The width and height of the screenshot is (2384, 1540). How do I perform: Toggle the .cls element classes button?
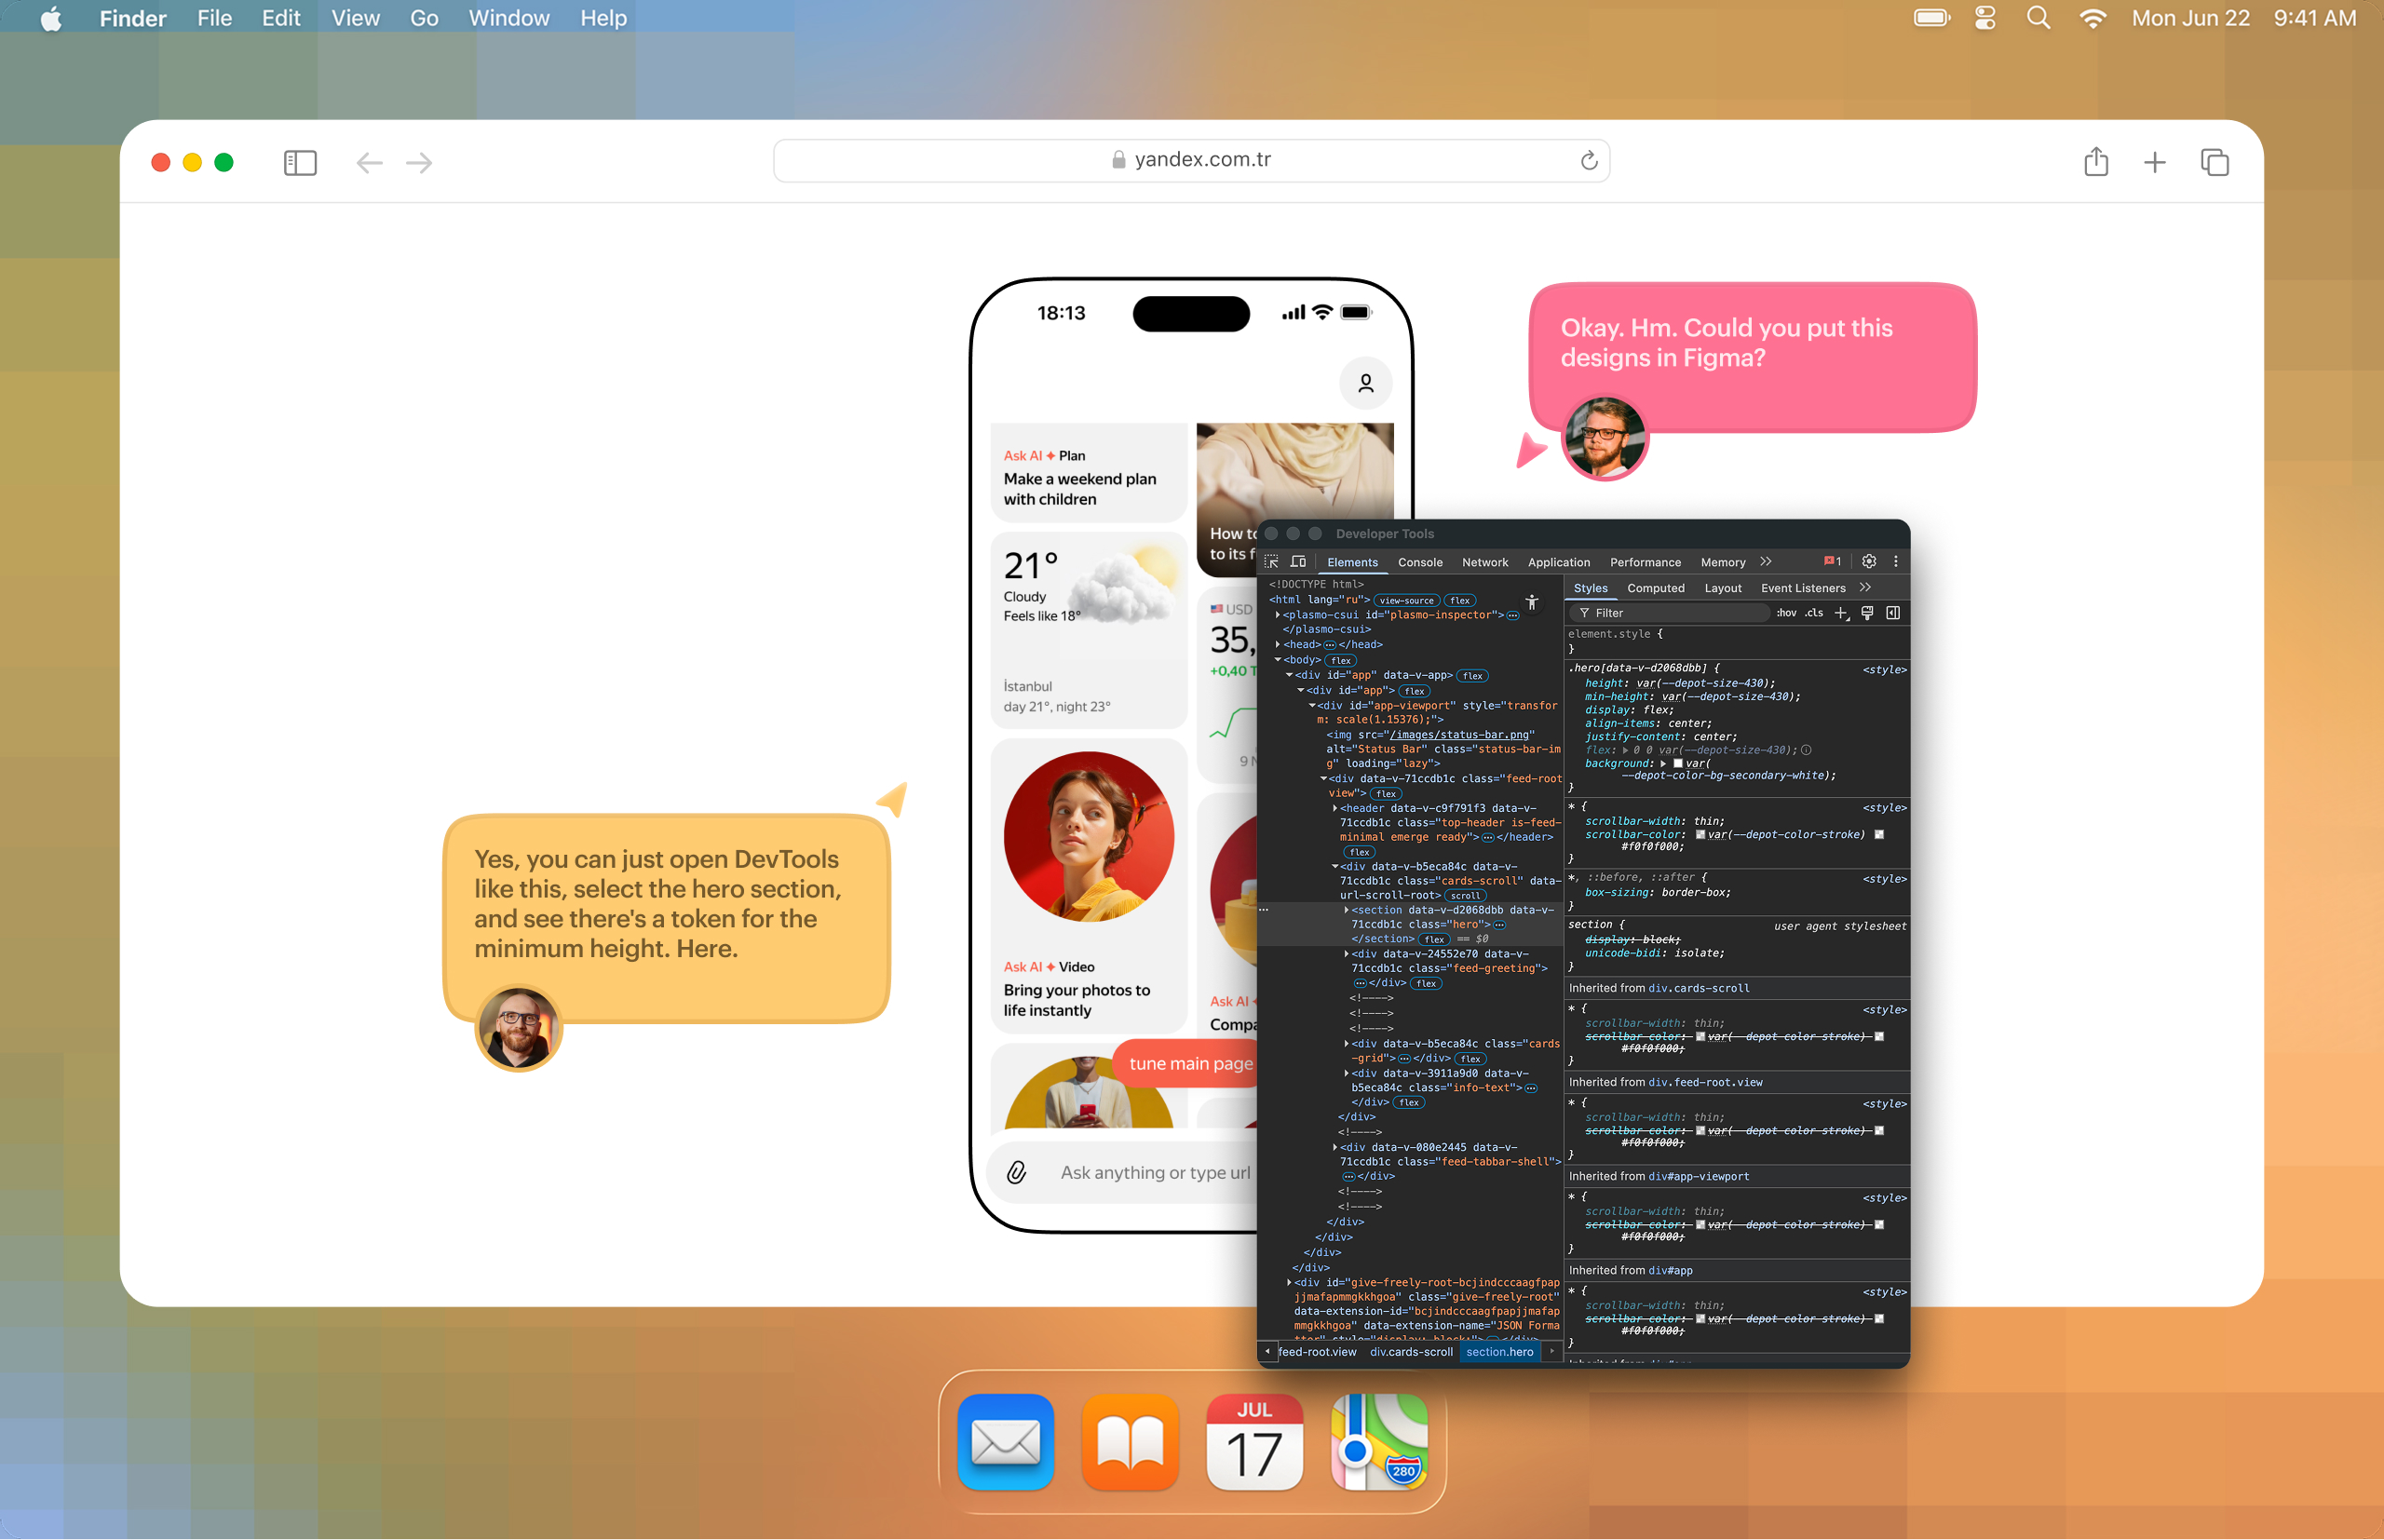point(1814,613)
